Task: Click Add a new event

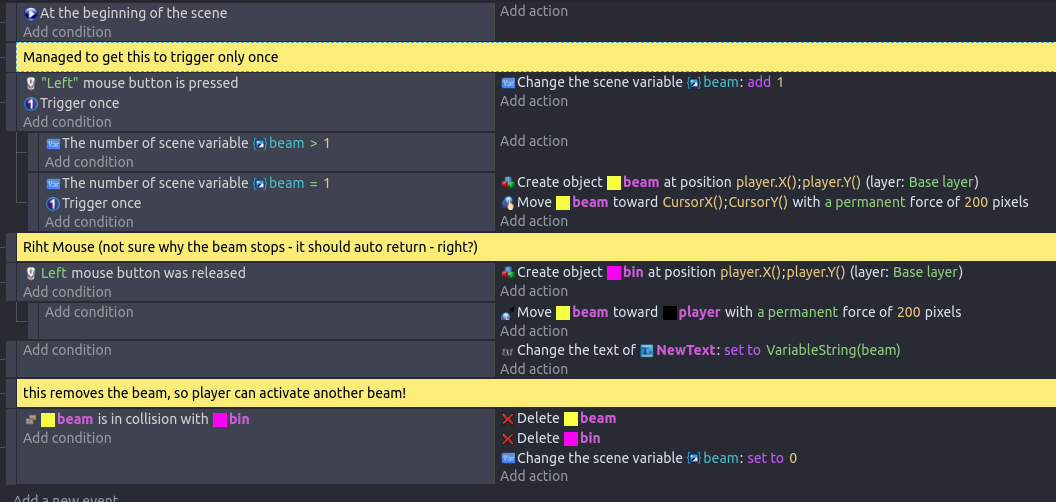Action: click(65, 499)
